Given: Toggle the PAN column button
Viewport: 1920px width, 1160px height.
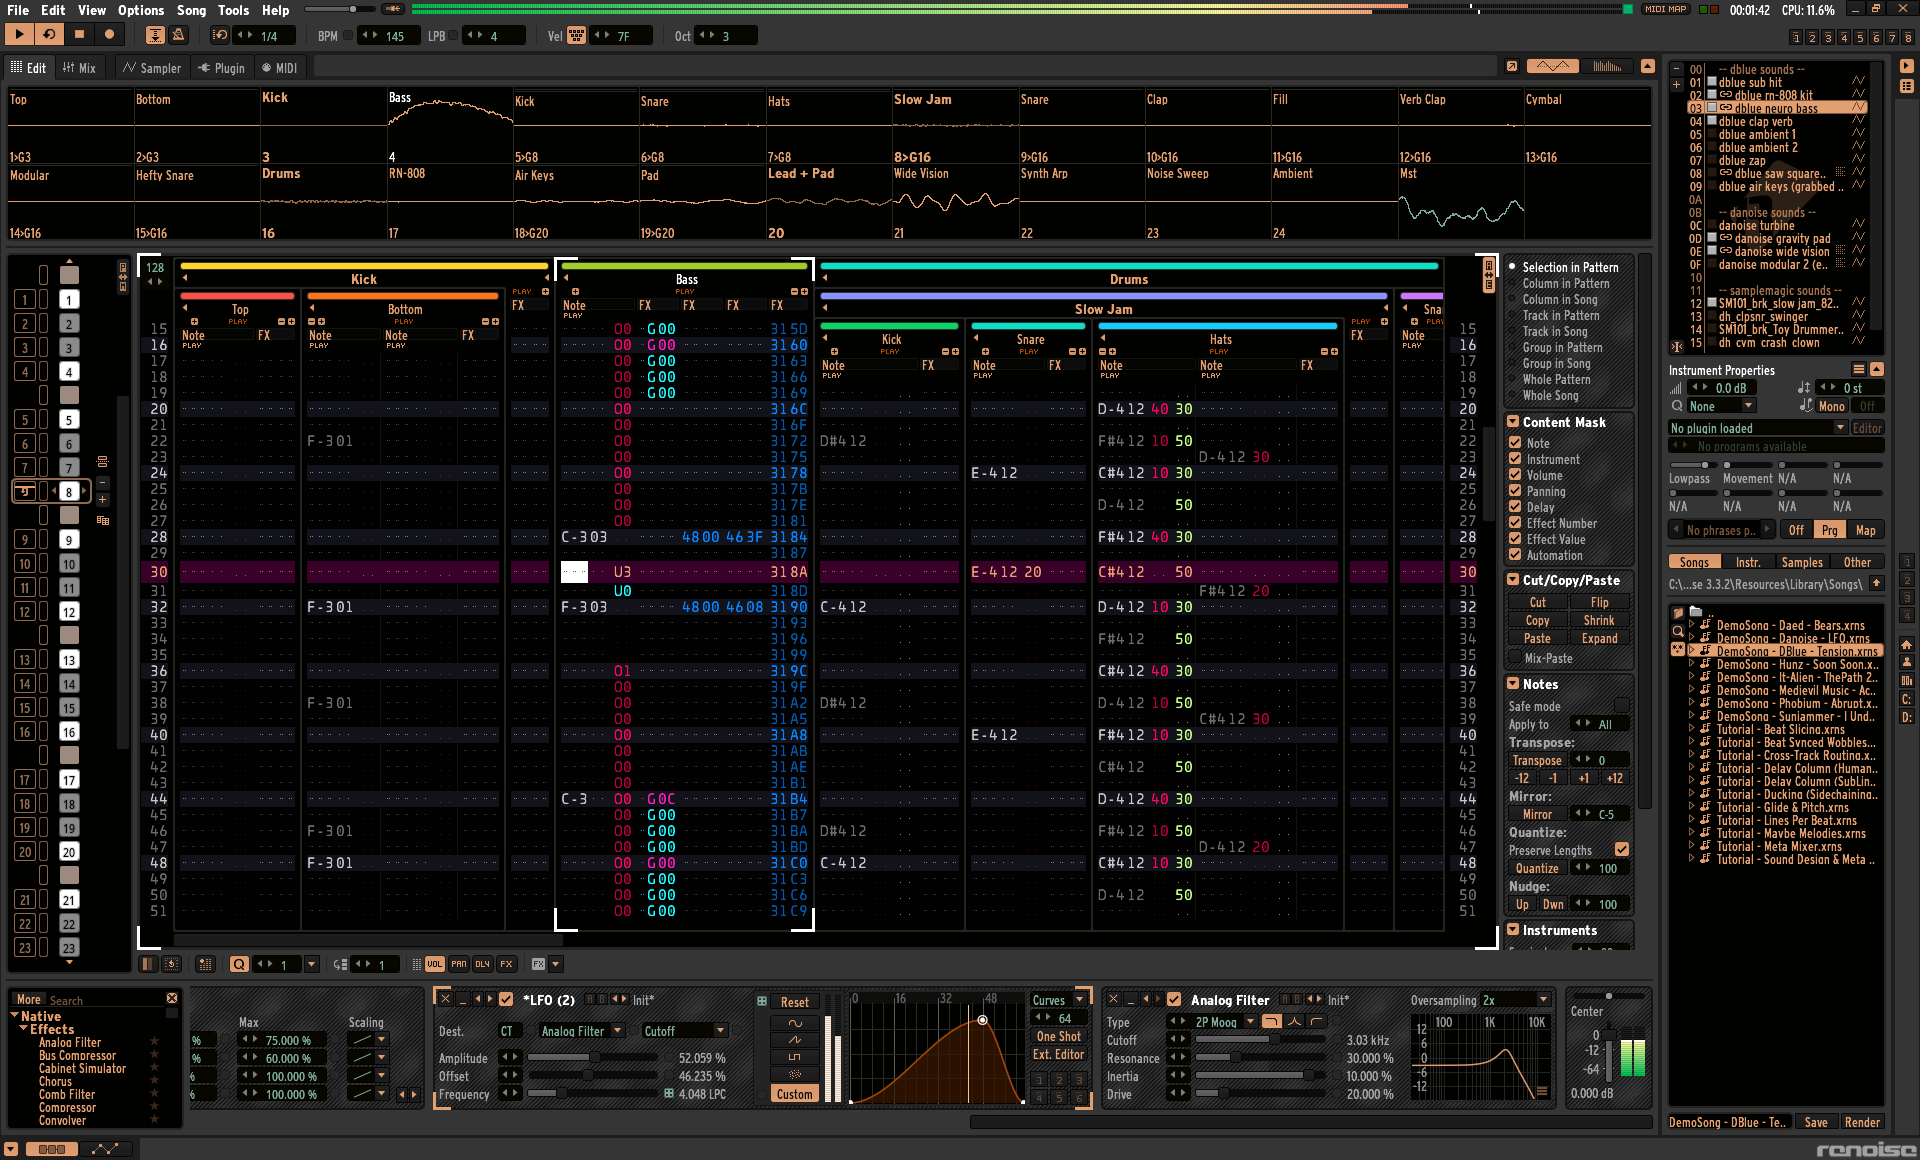Looking at the screenshot, I should pos(458,964).
